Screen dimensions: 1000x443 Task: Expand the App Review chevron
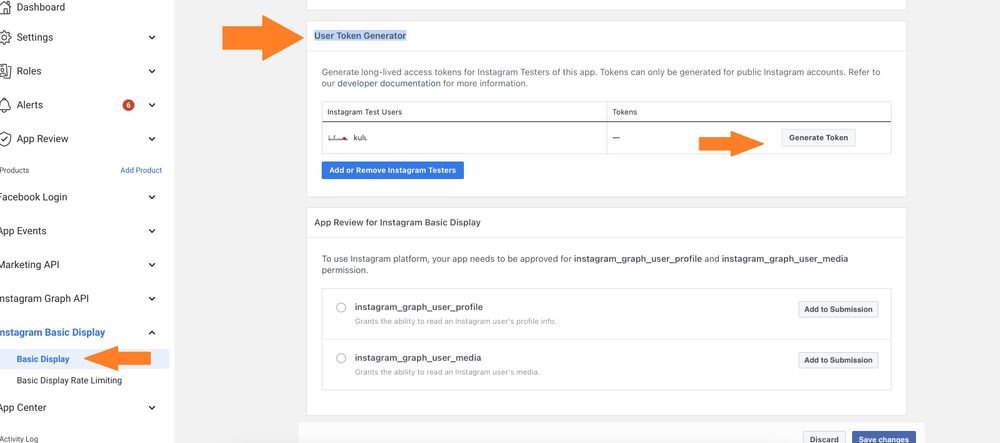pos(152,139)
